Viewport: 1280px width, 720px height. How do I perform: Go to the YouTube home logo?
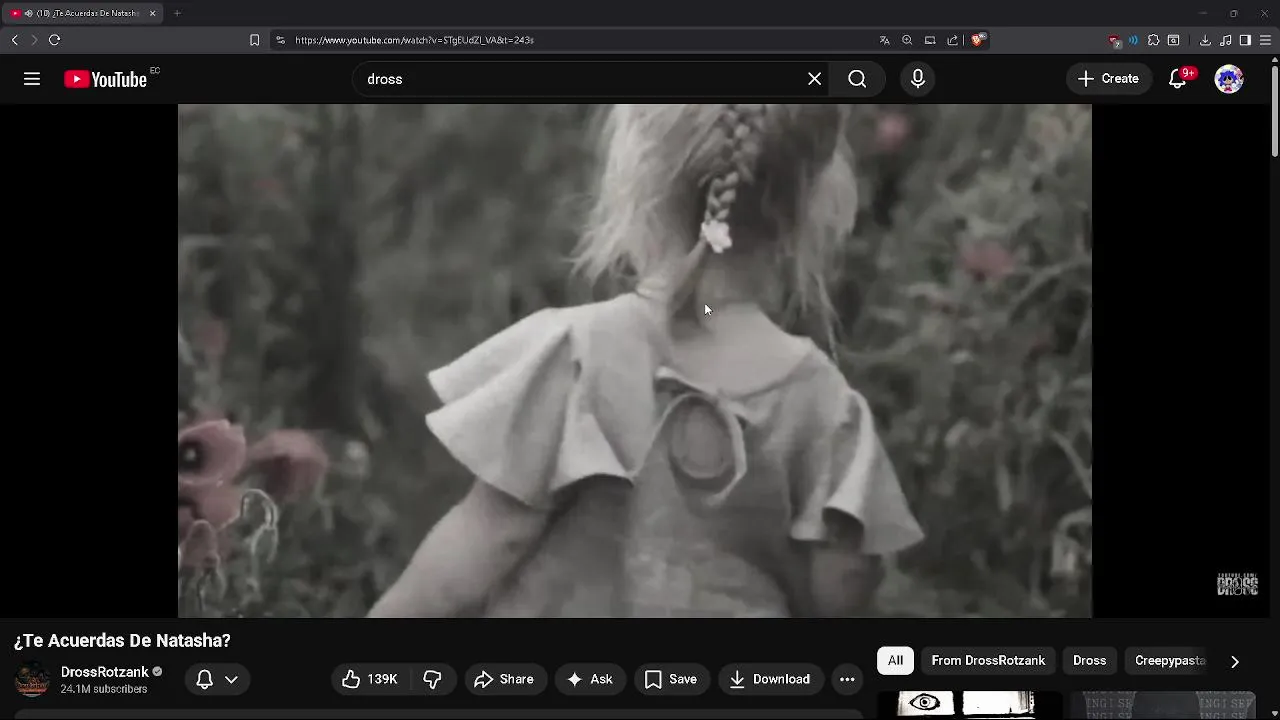tap(106, 79)
